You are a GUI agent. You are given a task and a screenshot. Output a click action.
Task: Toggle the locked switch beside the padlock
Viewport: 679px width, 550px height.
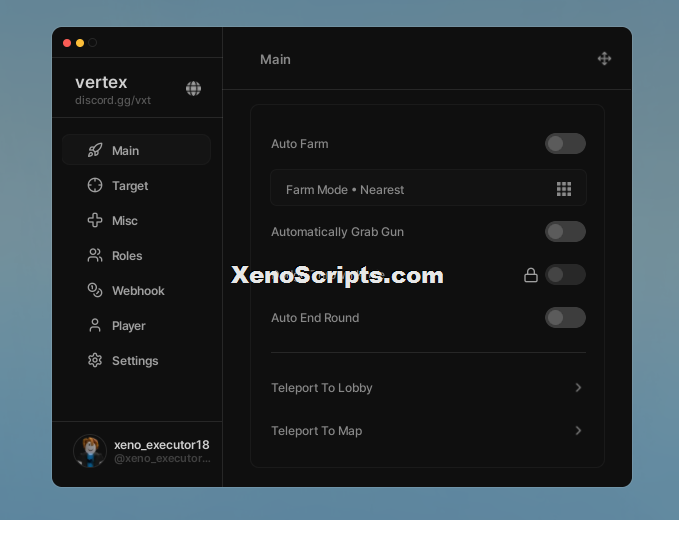tap(565, 275)
